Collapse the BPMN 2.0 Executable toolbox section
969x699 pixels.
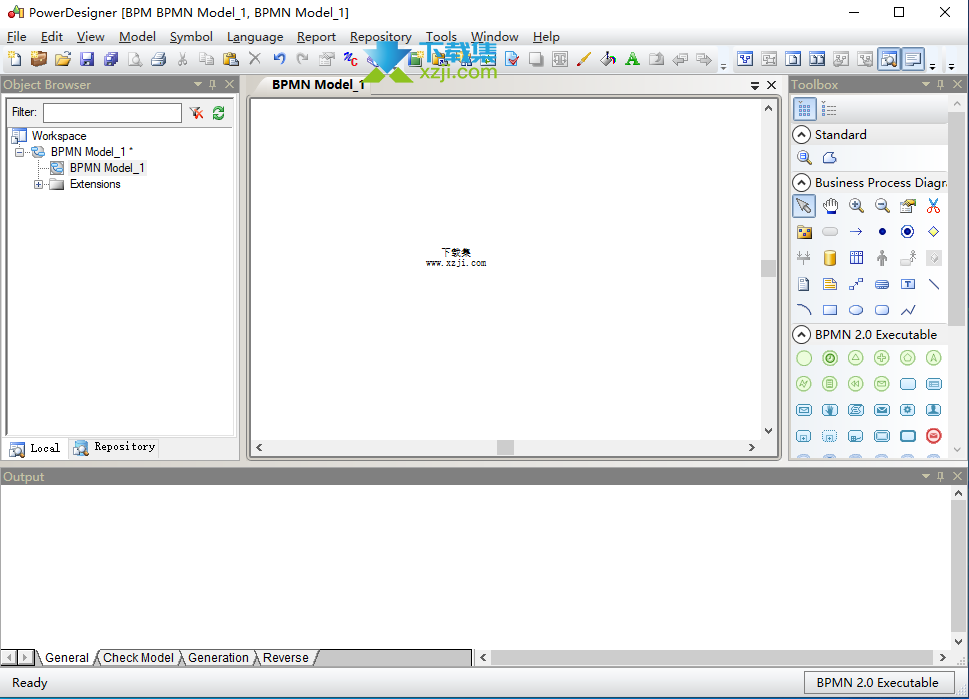pos(802,334)
